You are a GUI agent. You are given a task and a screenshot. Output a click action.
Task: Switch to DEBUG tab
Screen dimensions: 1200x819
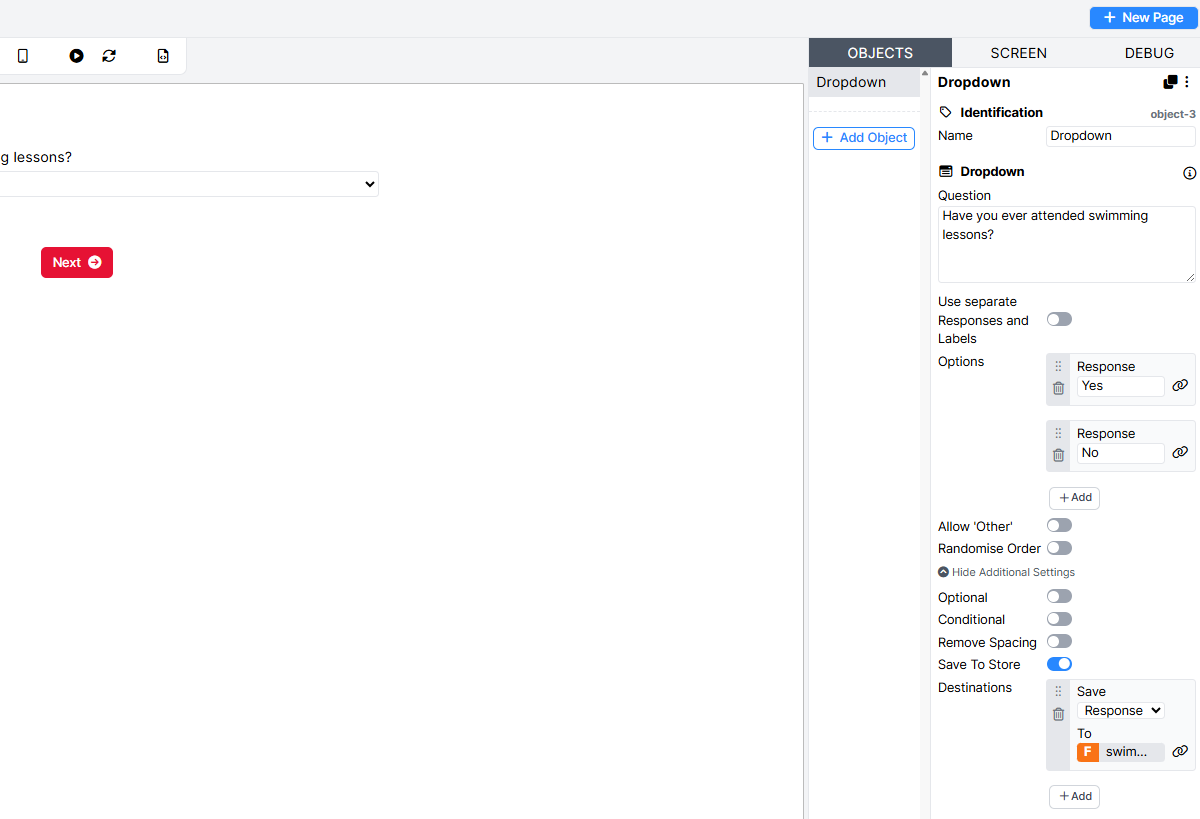(x=1149, y=53)
